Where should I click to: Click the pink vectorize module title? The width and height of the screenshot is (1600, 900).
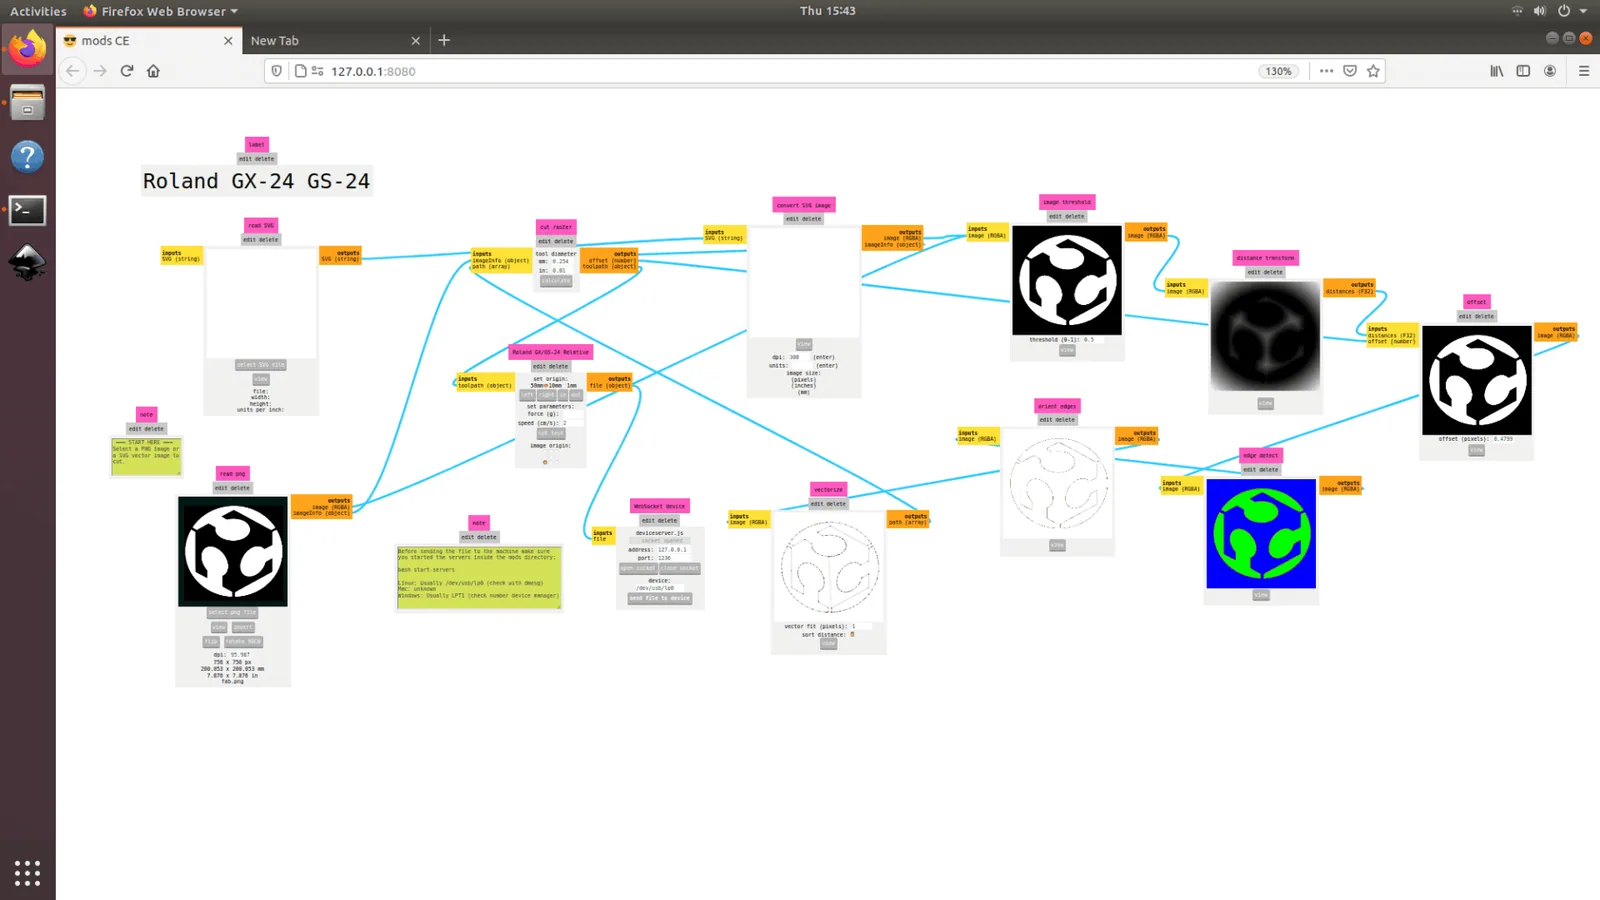click(x=828, y=489)
